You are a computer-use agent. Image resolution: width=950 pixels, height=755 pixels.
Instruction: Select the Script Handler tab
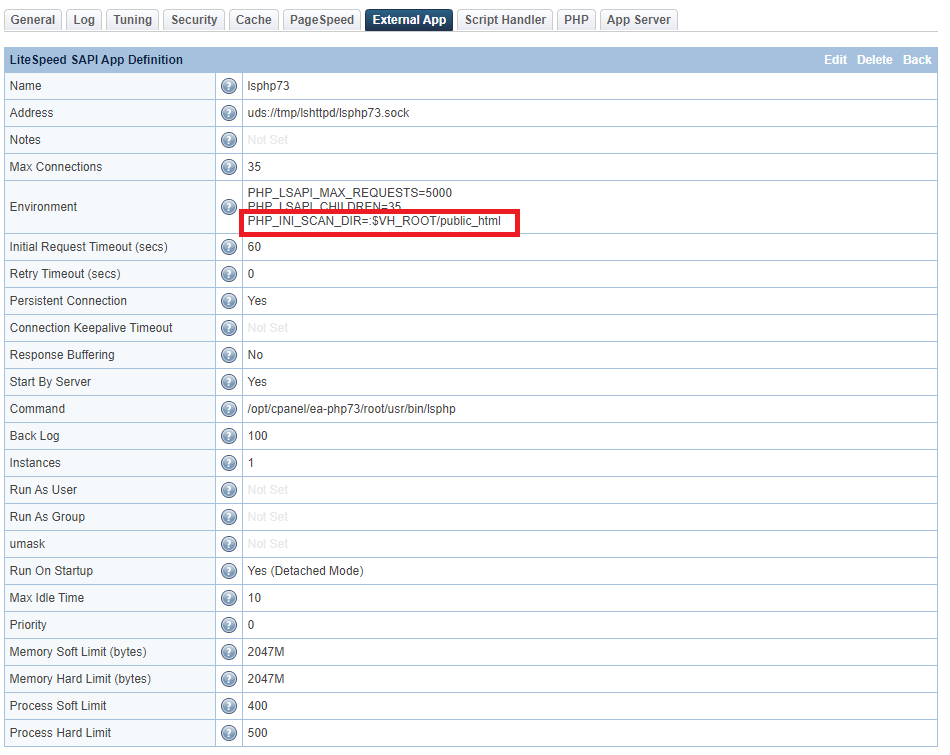[x=505, y=20]
